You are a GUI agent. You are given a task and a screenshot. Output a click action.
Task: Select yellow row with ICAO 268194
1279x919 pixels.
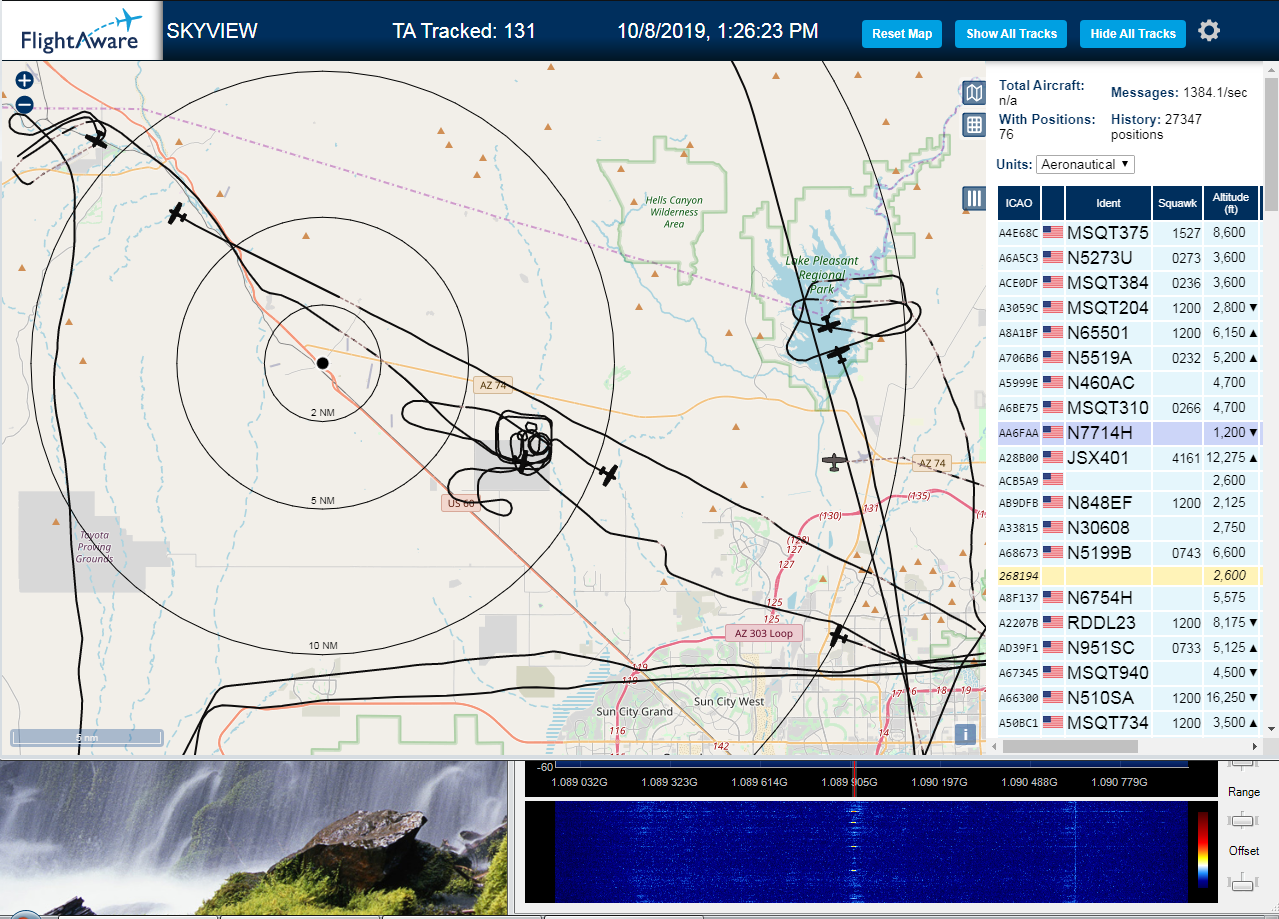(1129, 576)
